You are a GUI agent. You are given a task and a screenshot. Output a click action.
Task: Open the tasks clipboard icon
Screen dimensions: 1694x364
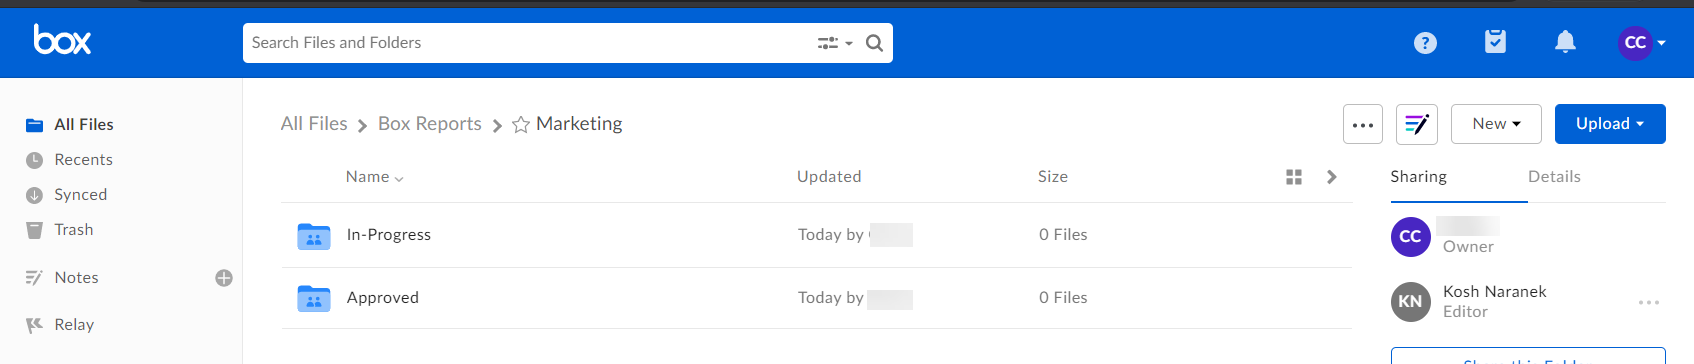coord(1495,42)
